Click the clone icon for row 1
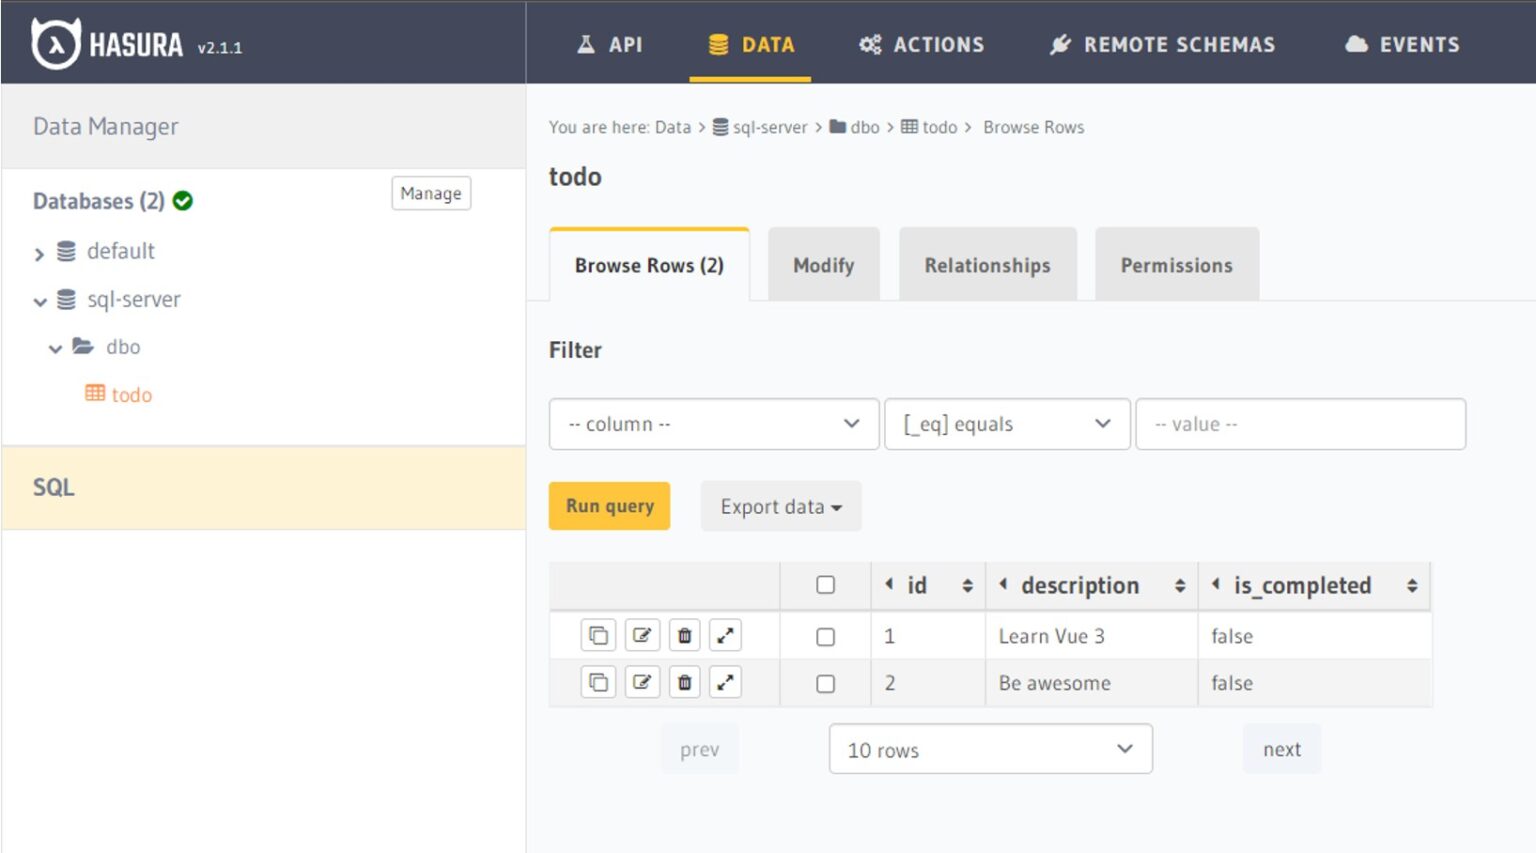The height and width of the screenshot is (853, 1536). pyautogui.click(x=598, y=635)
